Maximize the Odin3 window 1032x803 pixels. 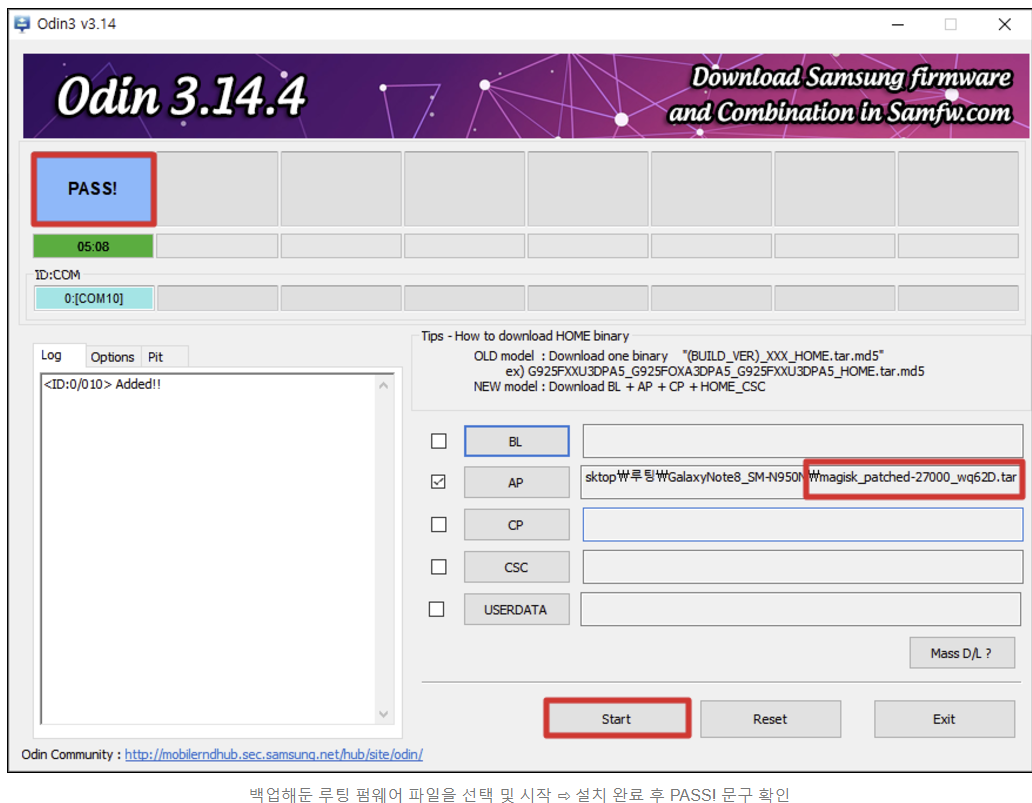click(951, 24)
